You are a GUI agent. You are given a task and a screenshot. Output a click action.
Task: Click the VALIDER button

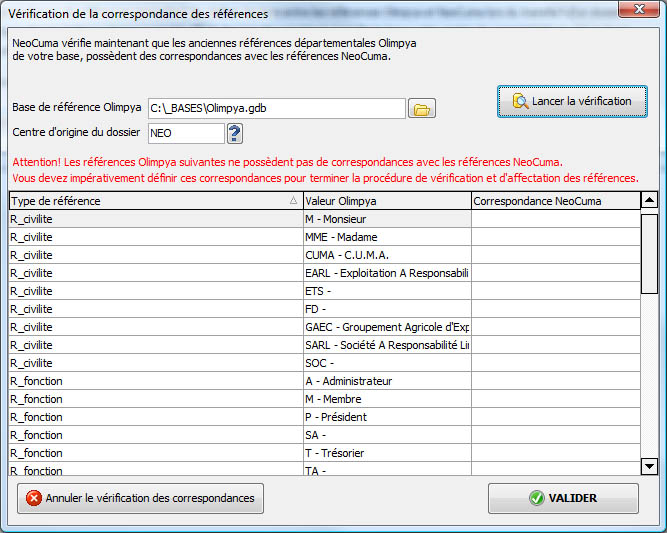pos(563,498)
